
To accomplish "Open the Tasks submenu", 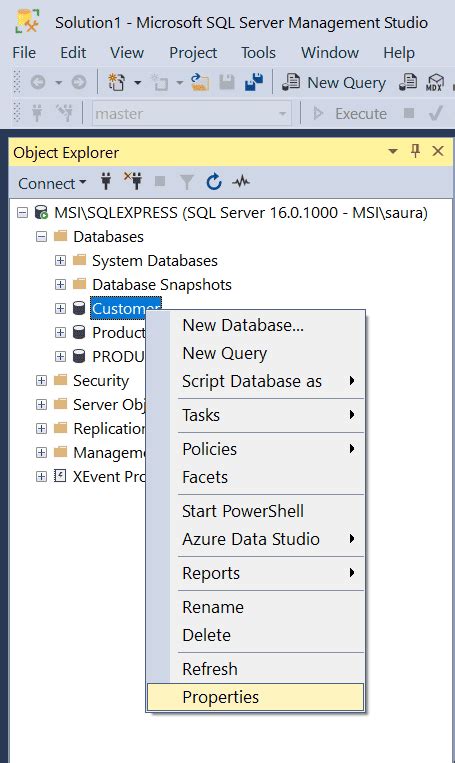I will (255, 415).
